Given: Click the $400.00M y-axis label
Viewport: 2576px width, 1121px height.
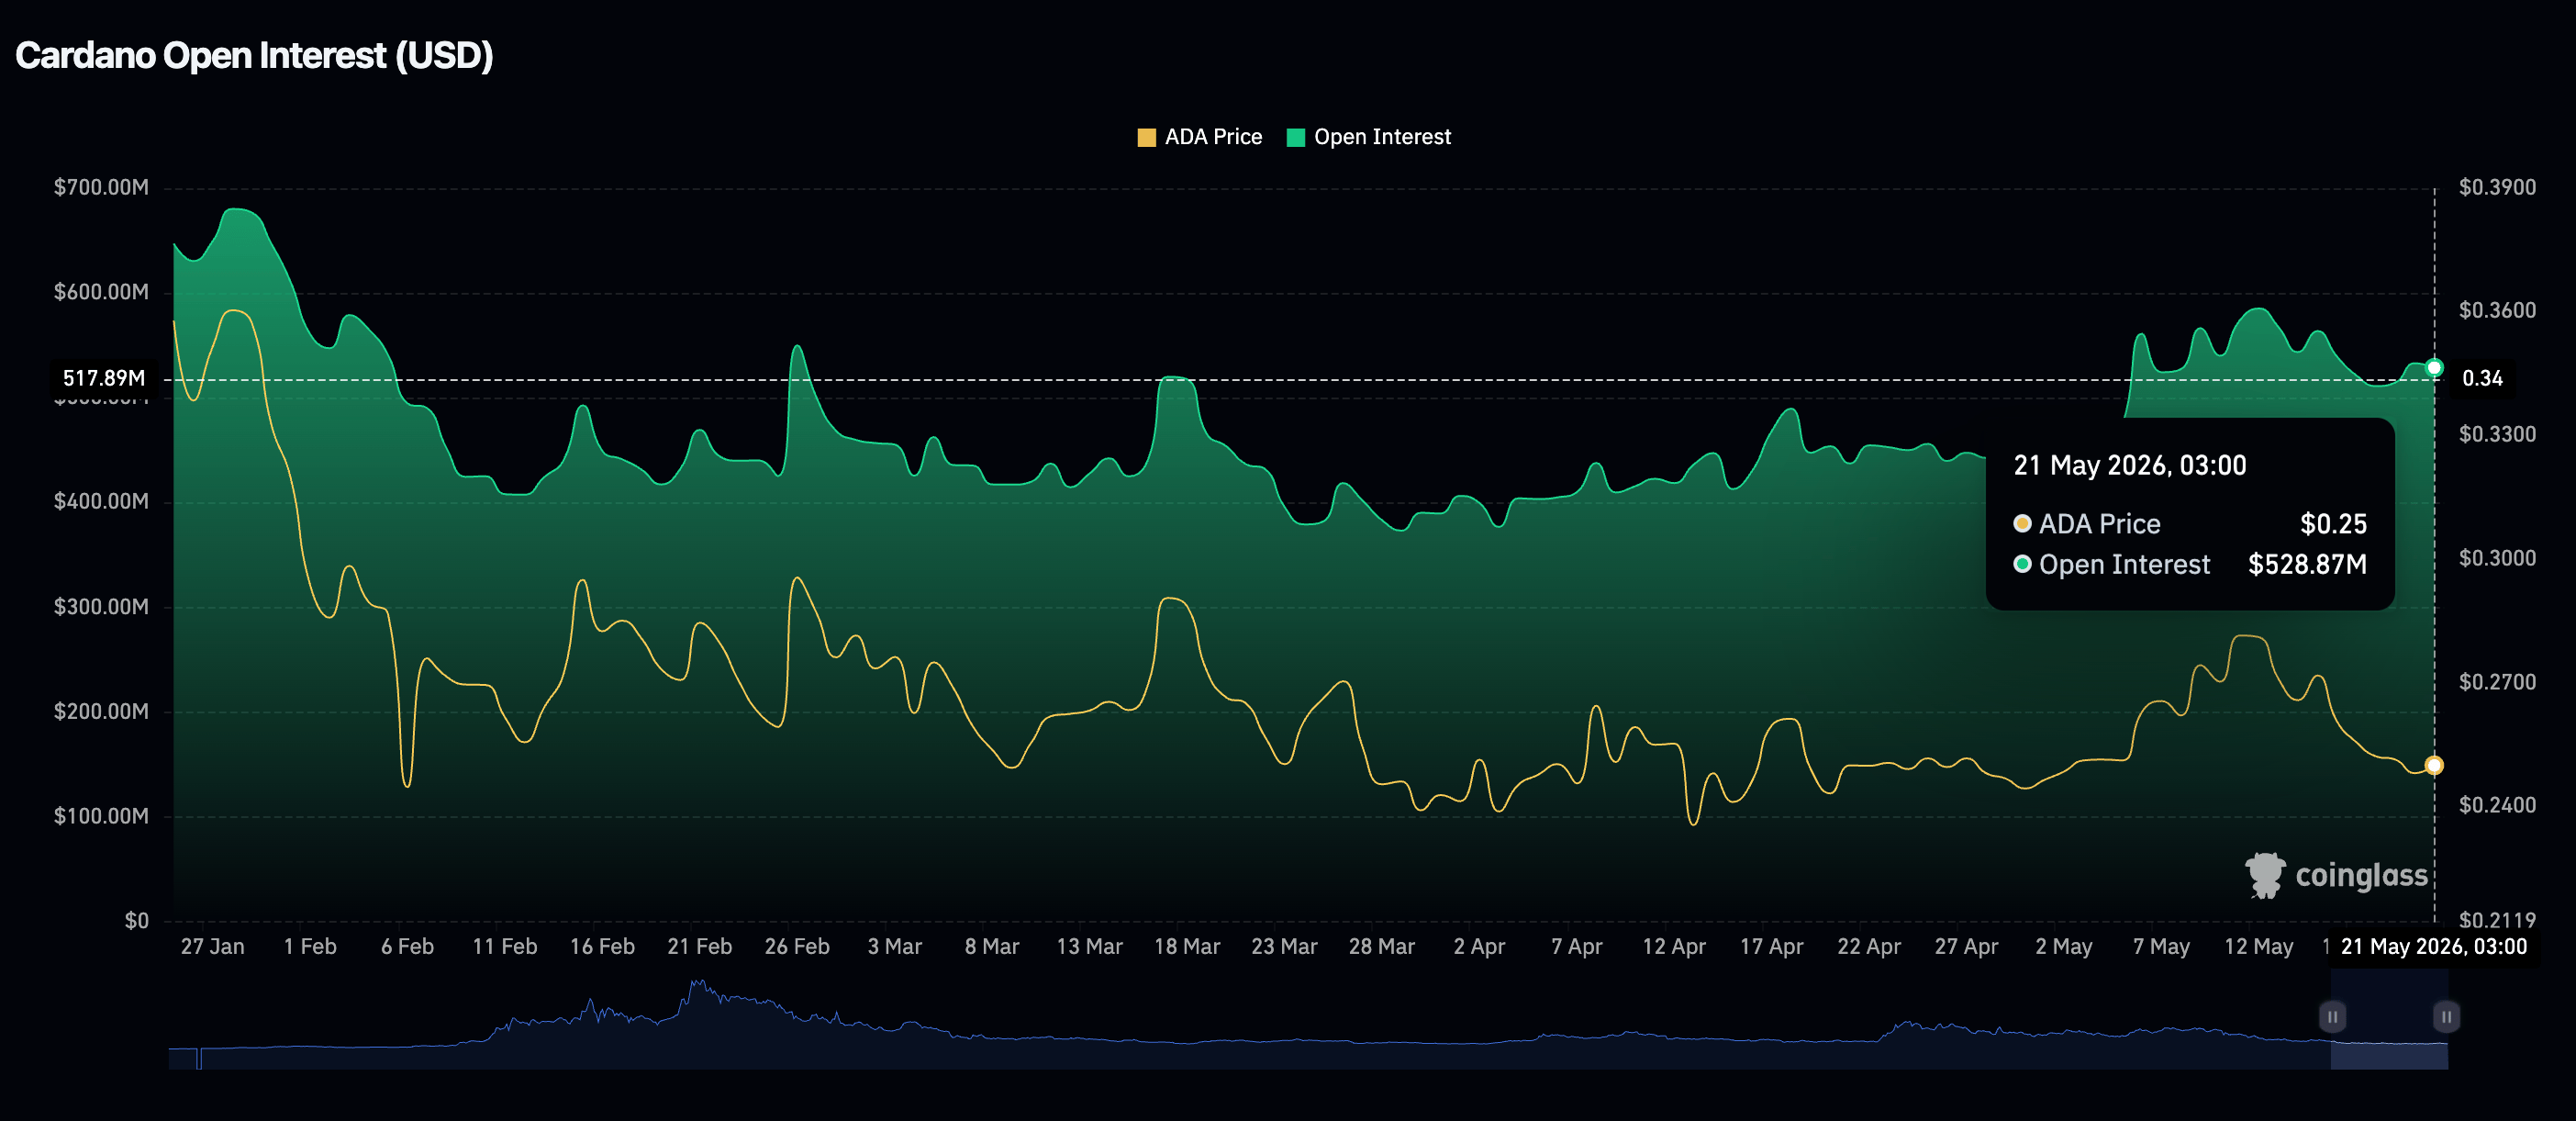Looking at the screenshot, I should pyautogui.click(x=101, y=501).
